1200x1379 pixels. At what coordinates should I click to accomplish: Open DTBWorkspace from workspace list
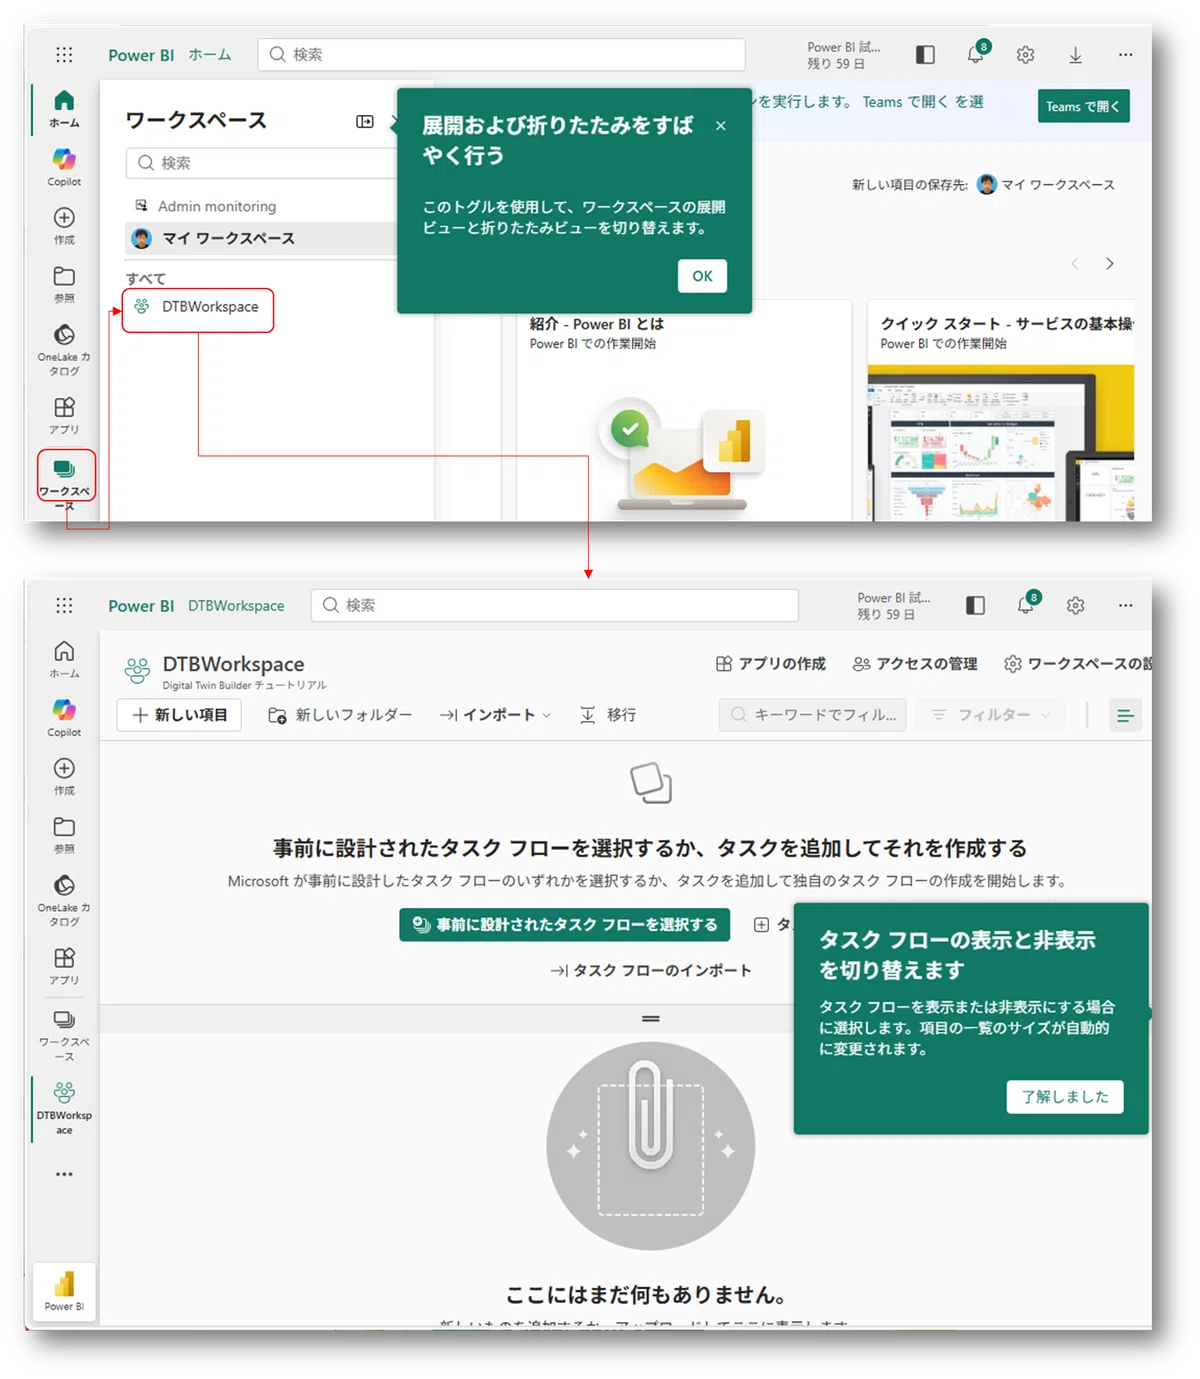(x=198, y=307)
